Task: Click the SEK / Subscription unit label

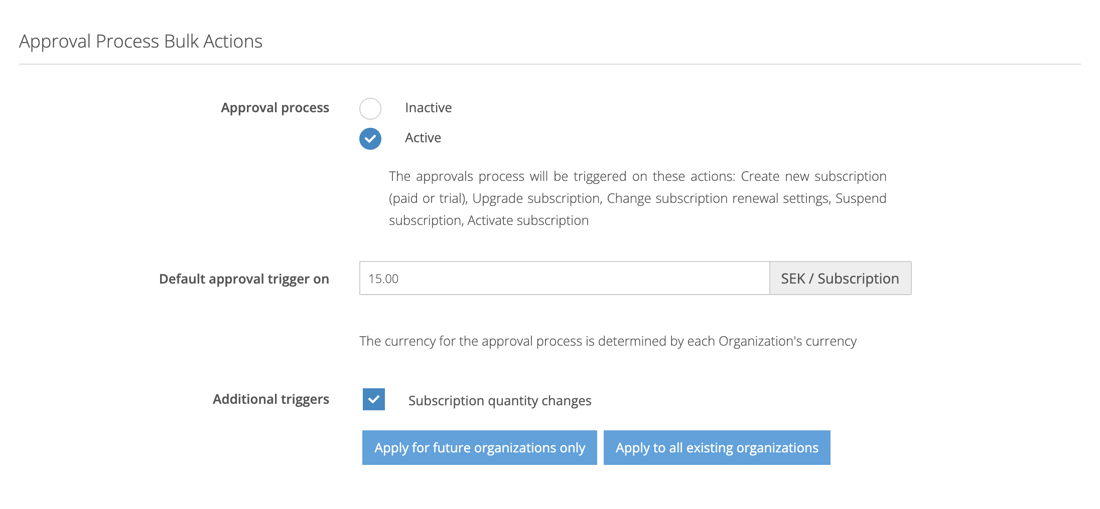Action: 840,278
